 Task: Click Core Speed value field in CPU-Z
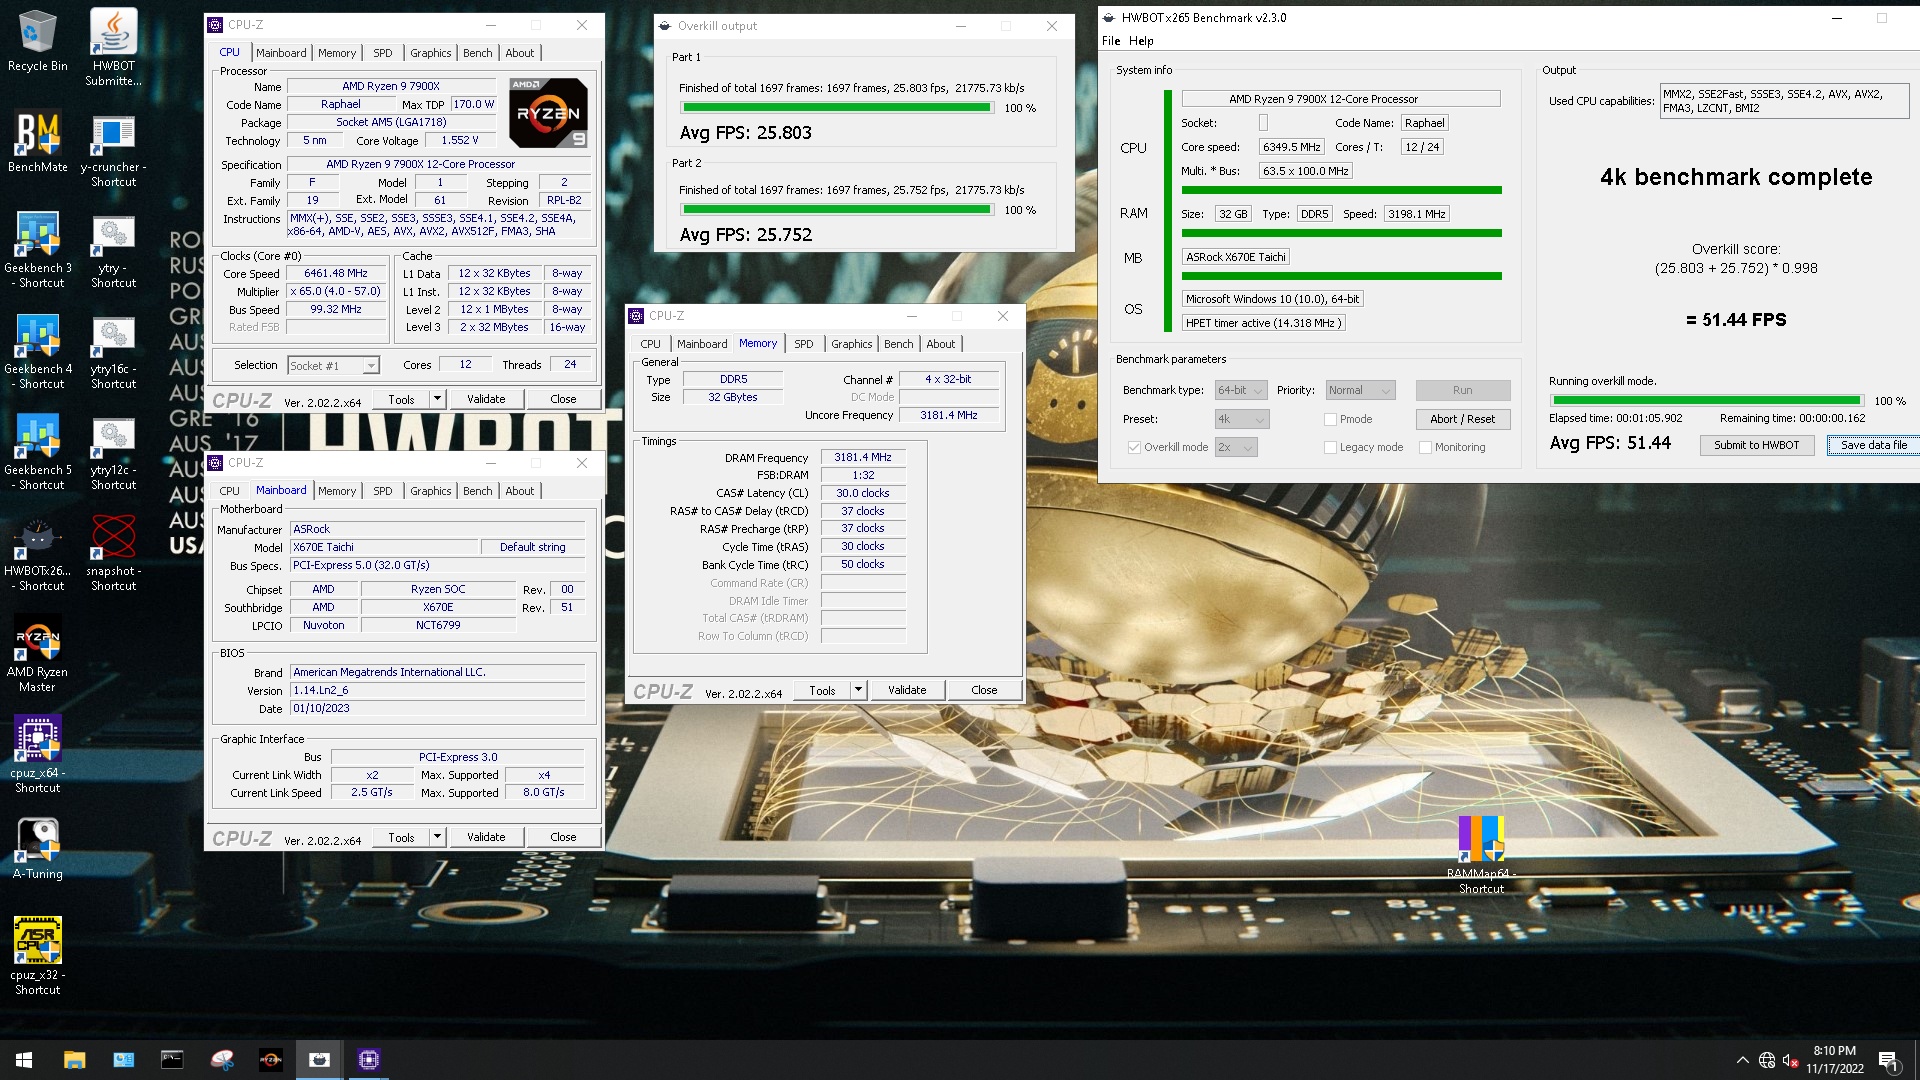336,273
